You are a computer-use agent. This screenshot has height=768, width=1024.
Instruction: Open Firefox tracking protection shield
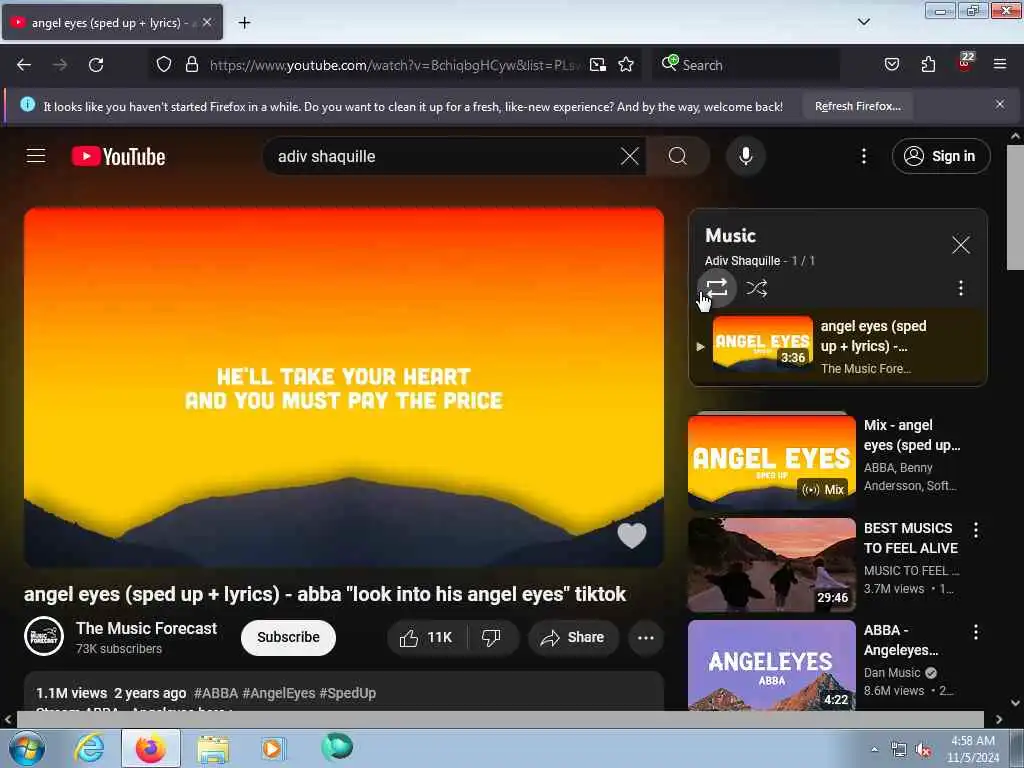163,64
